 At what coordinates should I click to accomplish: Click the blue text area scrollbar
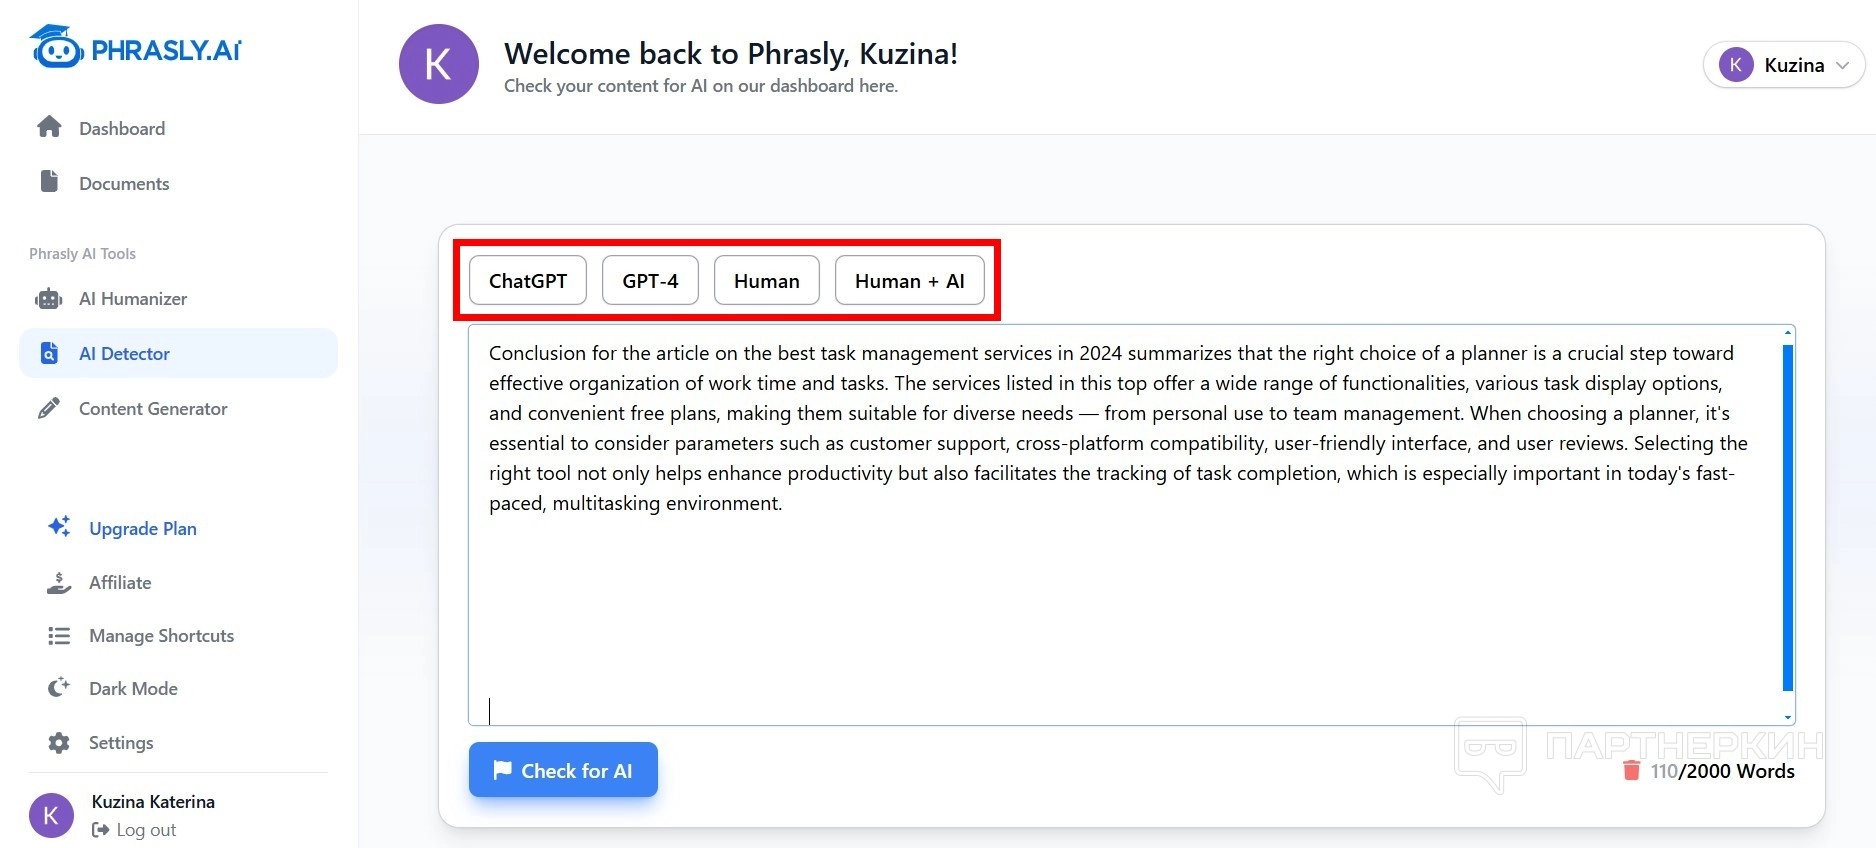tap(1787, 517)
